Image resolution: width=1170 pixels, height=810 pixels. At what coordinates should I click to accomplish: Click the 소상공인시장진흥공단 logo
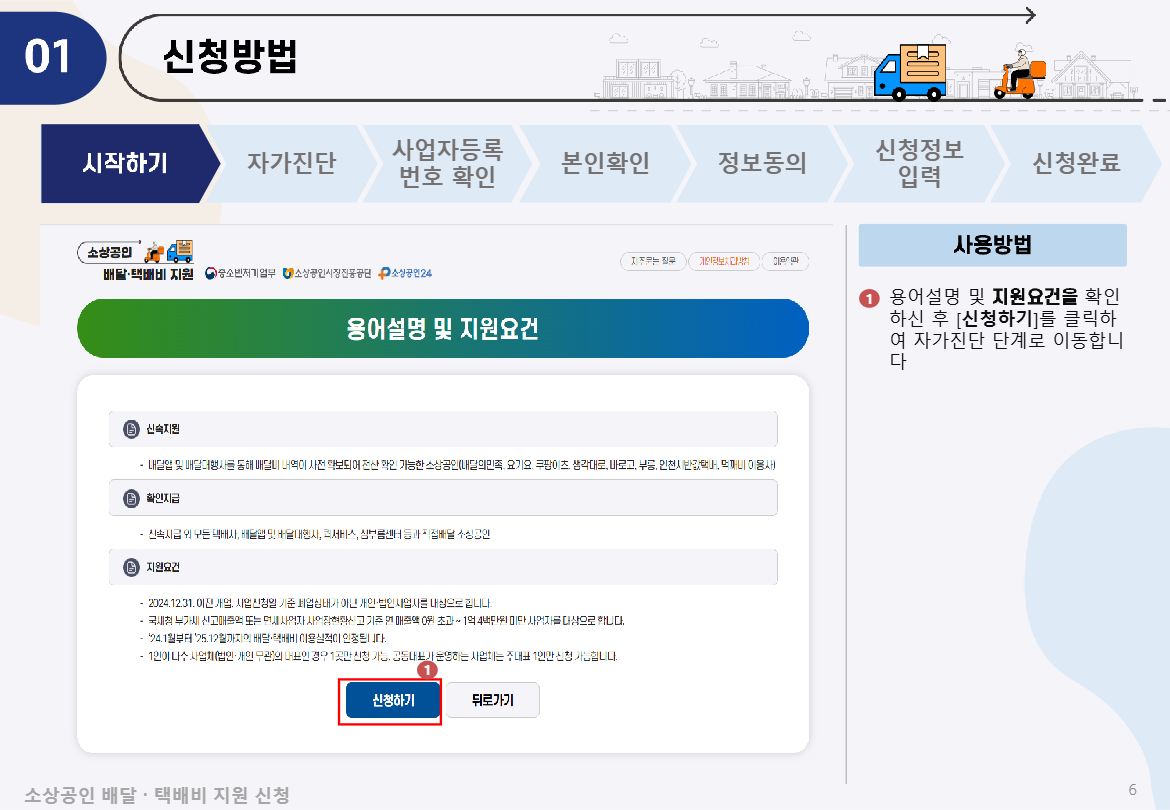(327, 274)
